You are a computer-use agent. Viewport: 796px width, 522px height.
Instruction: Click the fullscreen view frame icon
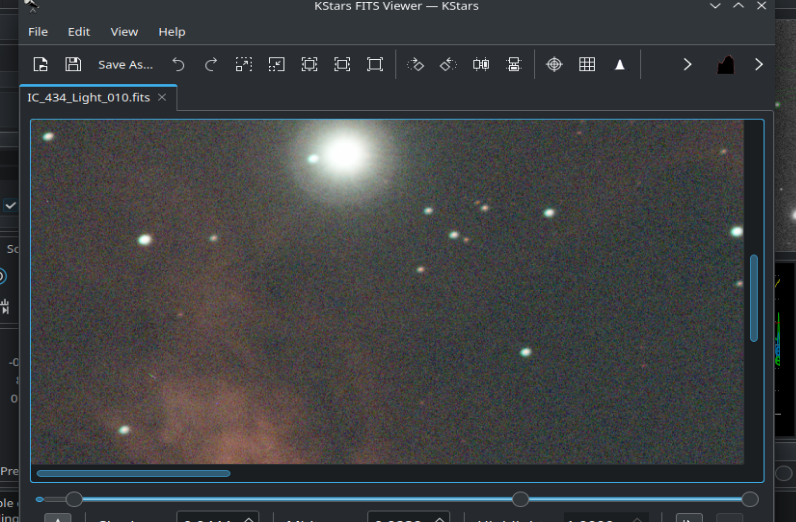point(375,64)
